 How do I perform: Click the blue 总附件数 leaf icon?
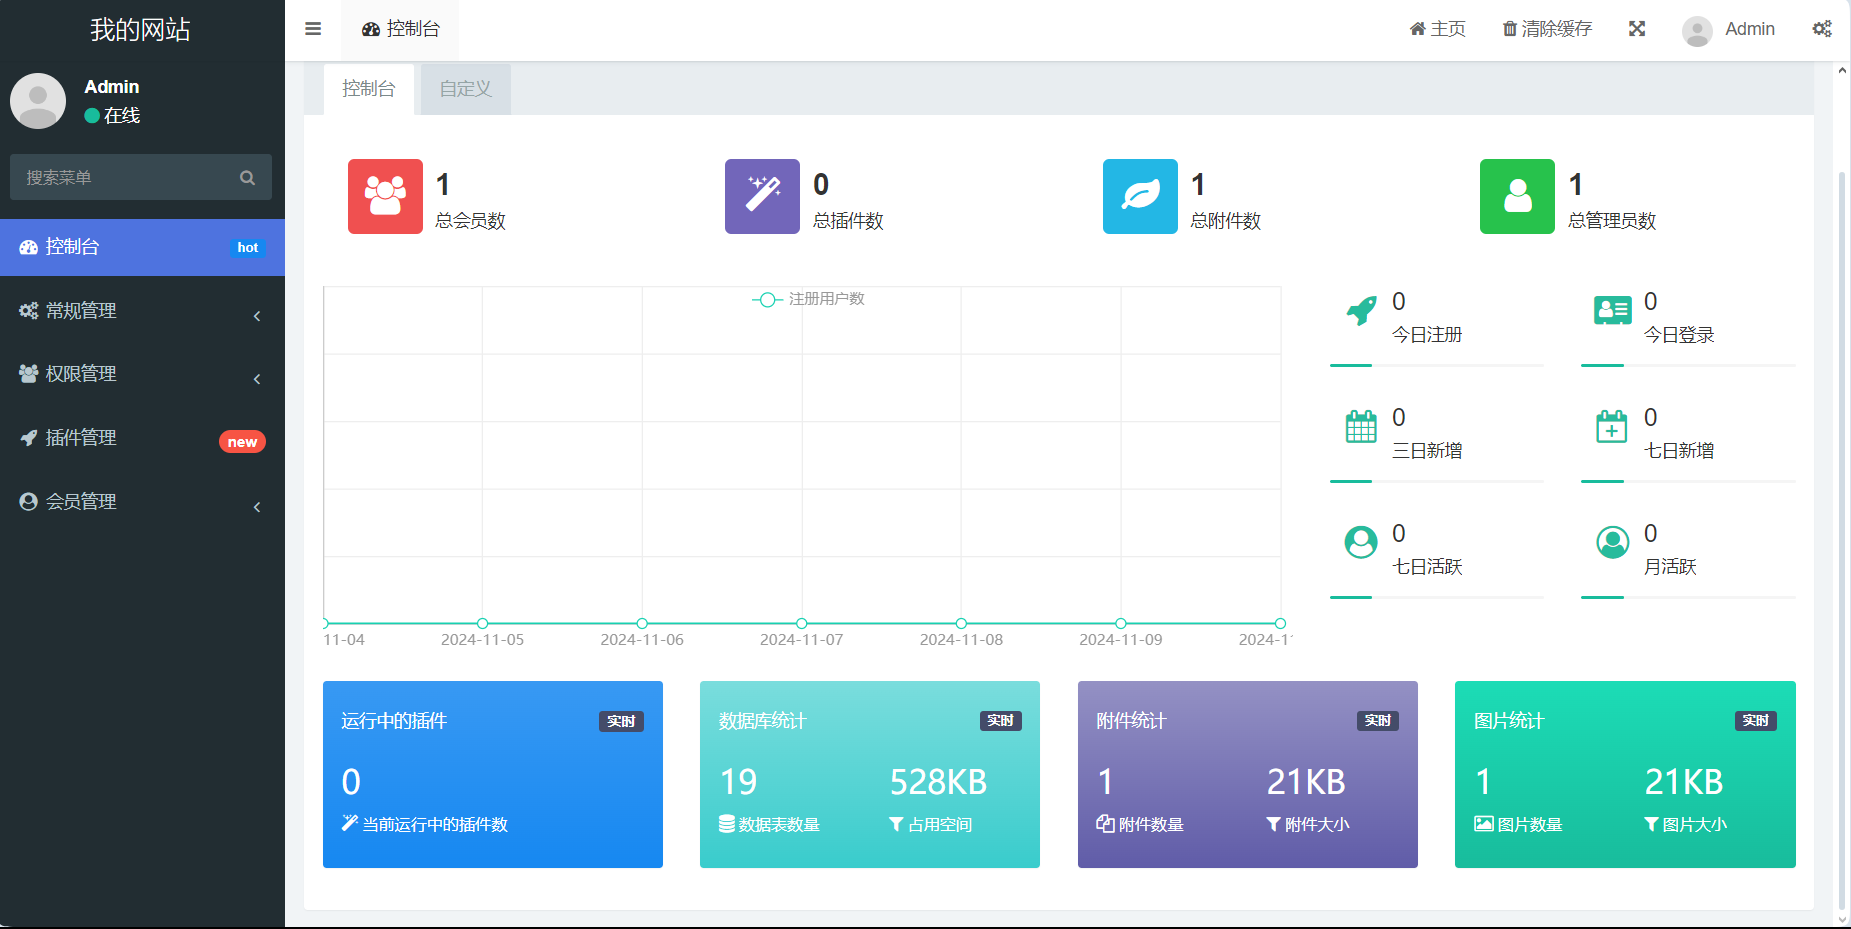1140,196
